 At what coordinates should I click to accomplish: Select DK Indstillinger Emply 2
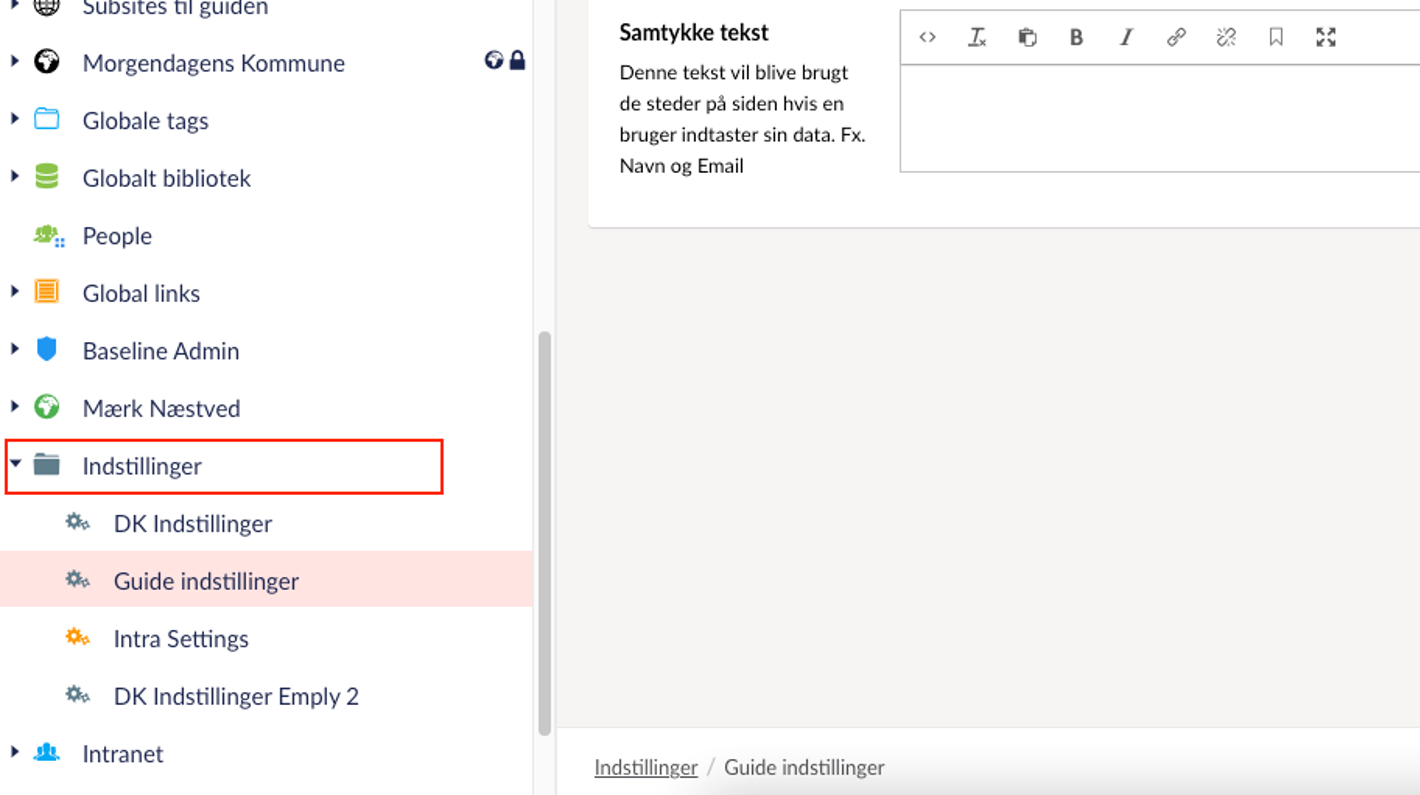[236, 697]
